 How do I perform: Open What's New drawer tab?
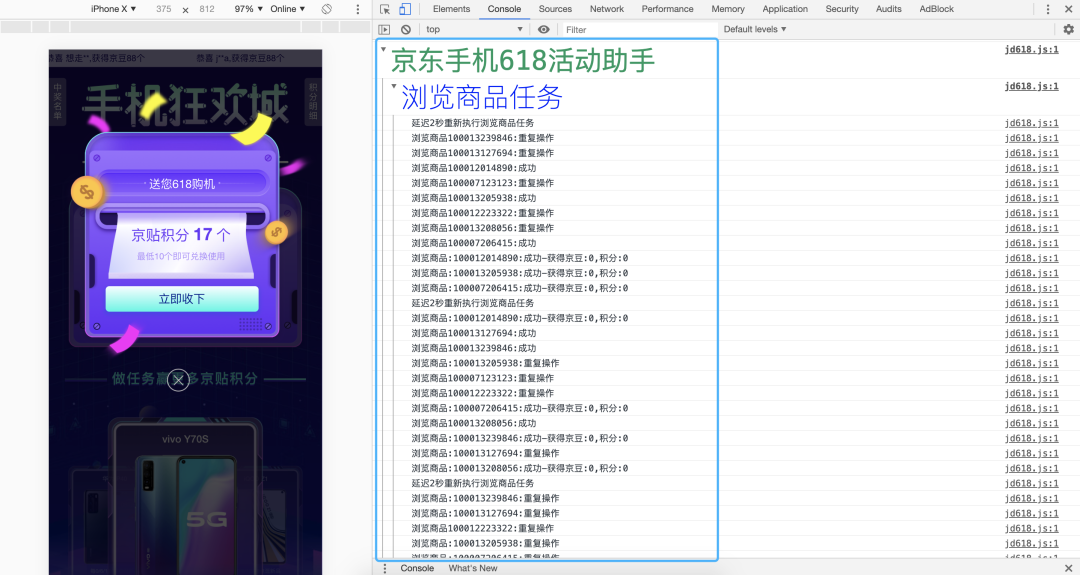click(472, 568)
